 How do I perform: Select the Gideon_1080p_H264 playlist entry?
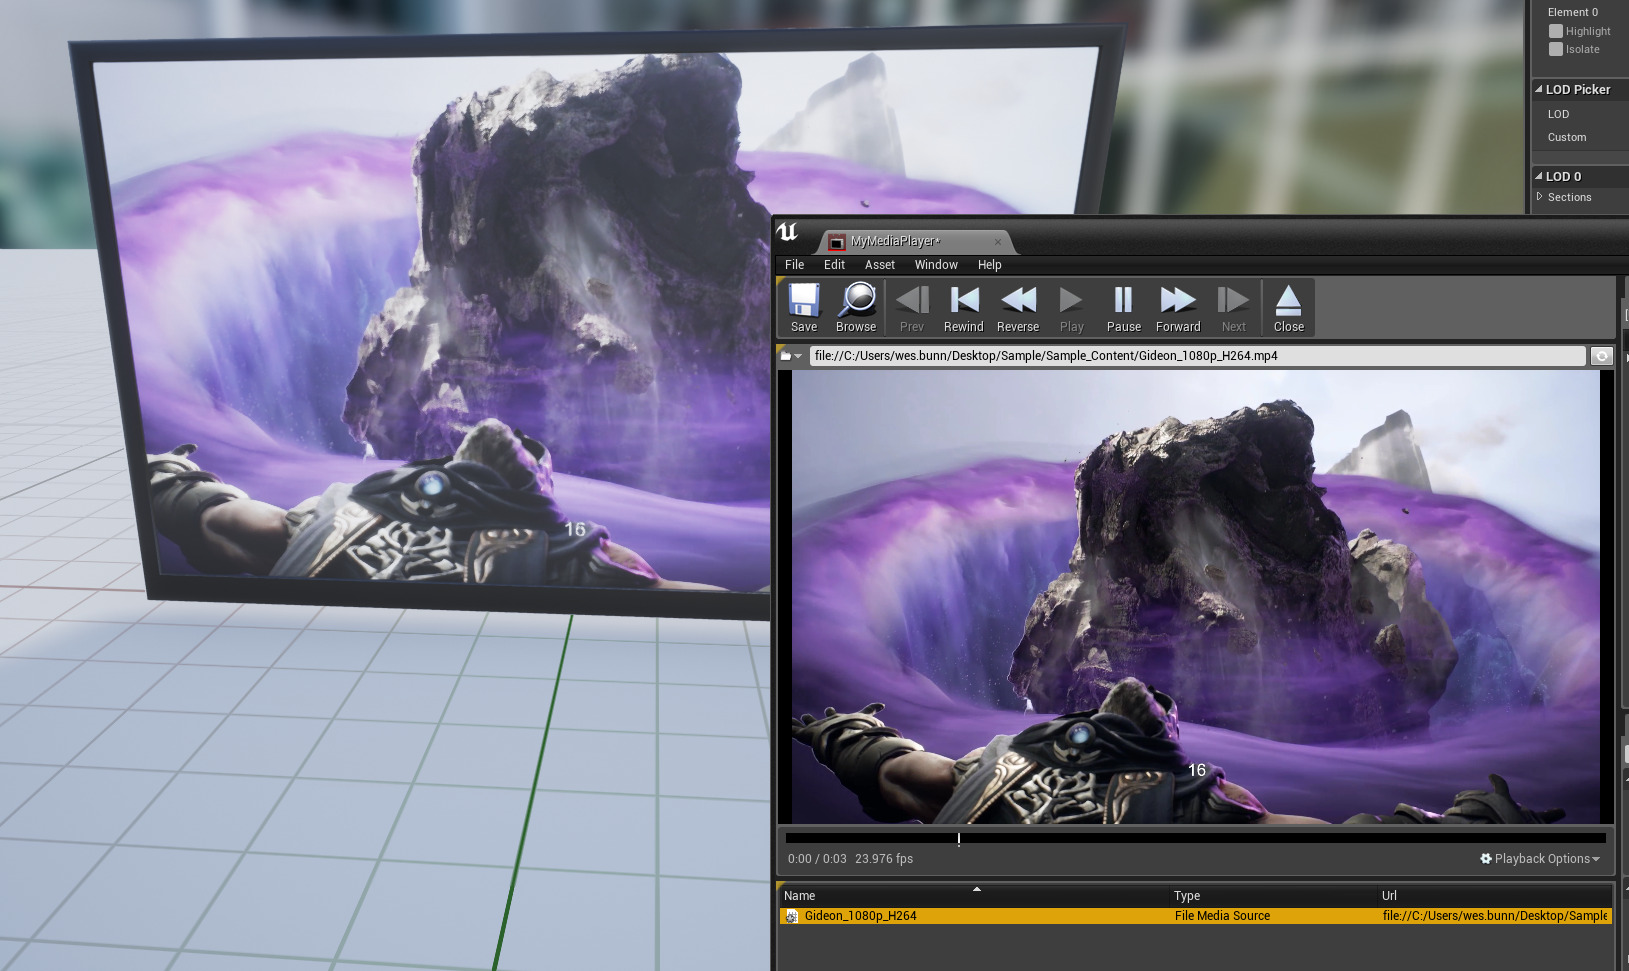click(860, 916)
